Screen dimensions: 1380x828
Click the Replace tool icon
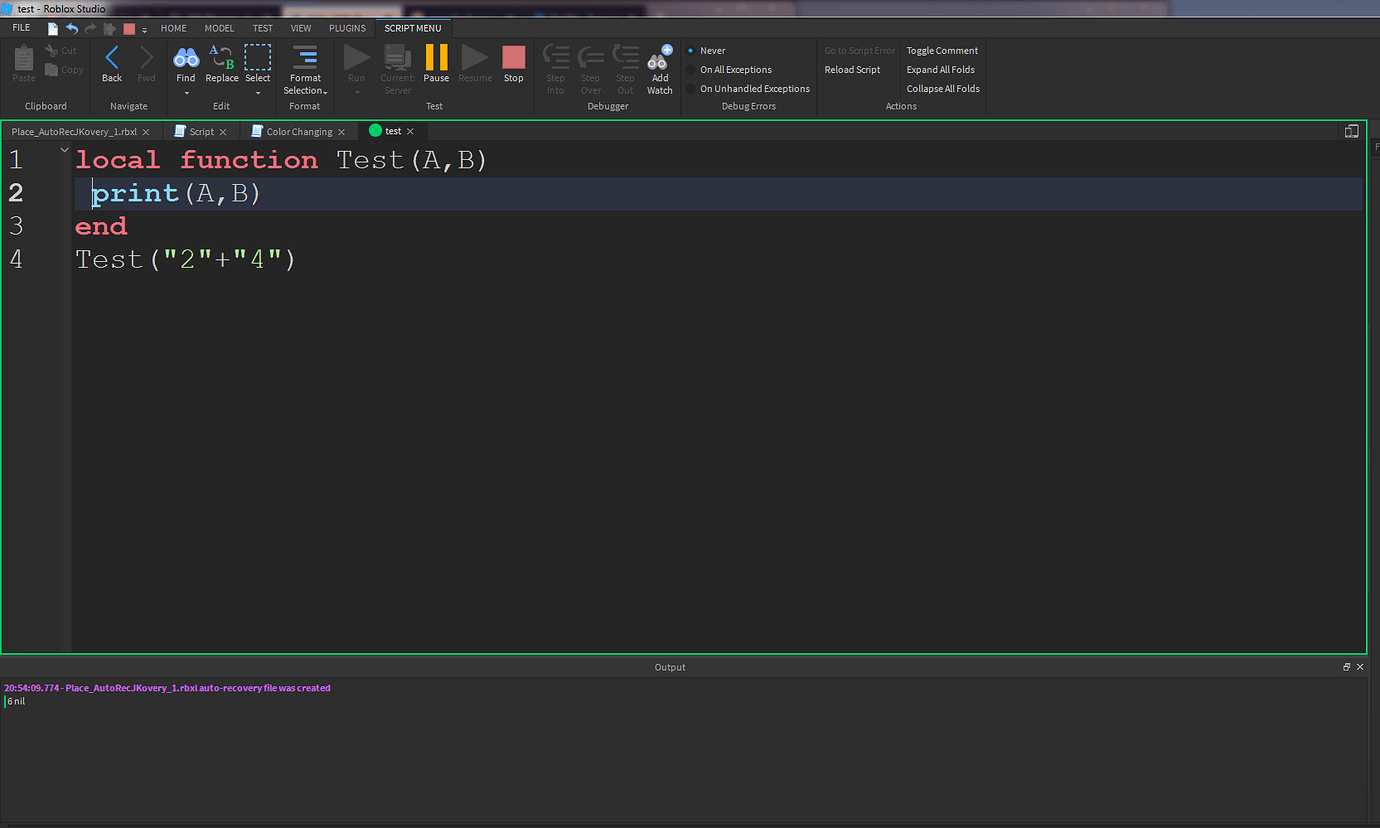coord(222,58)
